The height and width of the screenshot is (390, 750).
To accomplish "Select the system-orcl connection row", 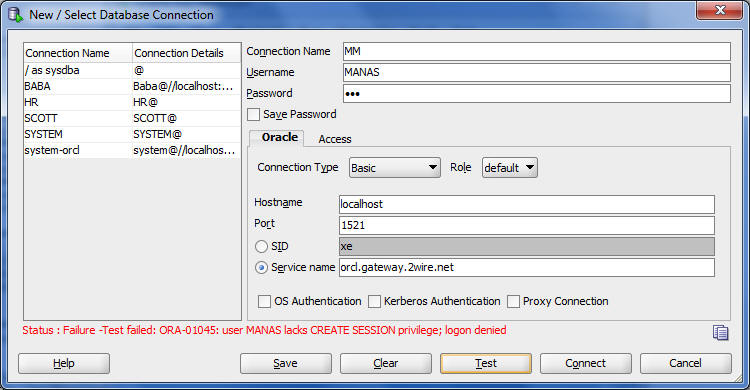I will (x=132, y=150).
